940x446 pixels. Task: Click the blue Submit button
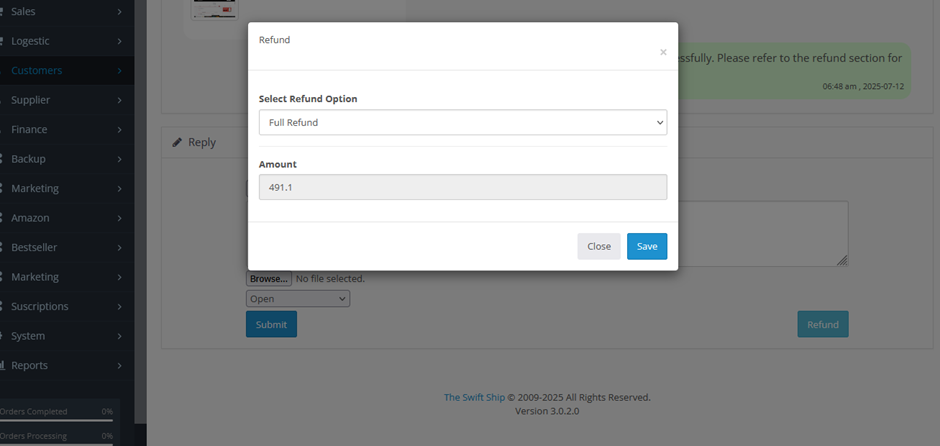tap(271, 324)
